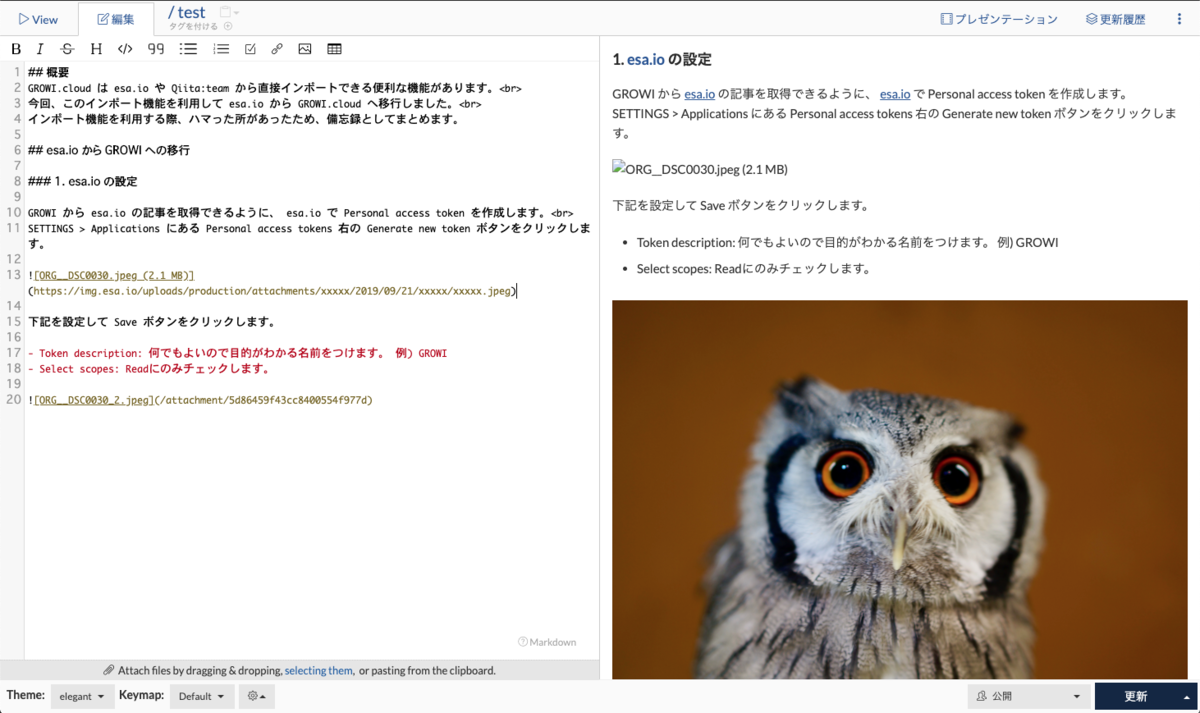Image resolution: width=1200 pixels, height=713 pixels.
Task: Toggle the numbered list formatting
Action: [220, 48]
